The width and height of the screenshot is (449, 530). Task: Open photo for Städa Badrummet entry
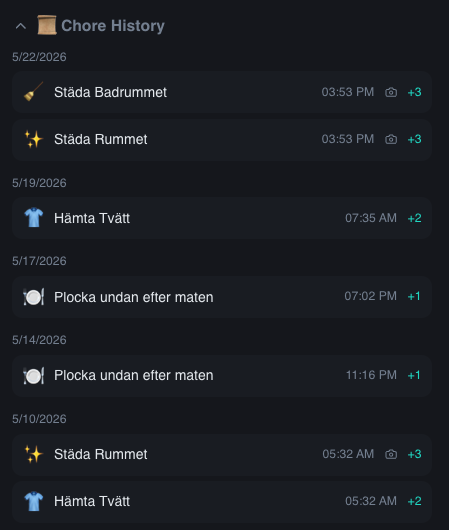tap(391, 92)
